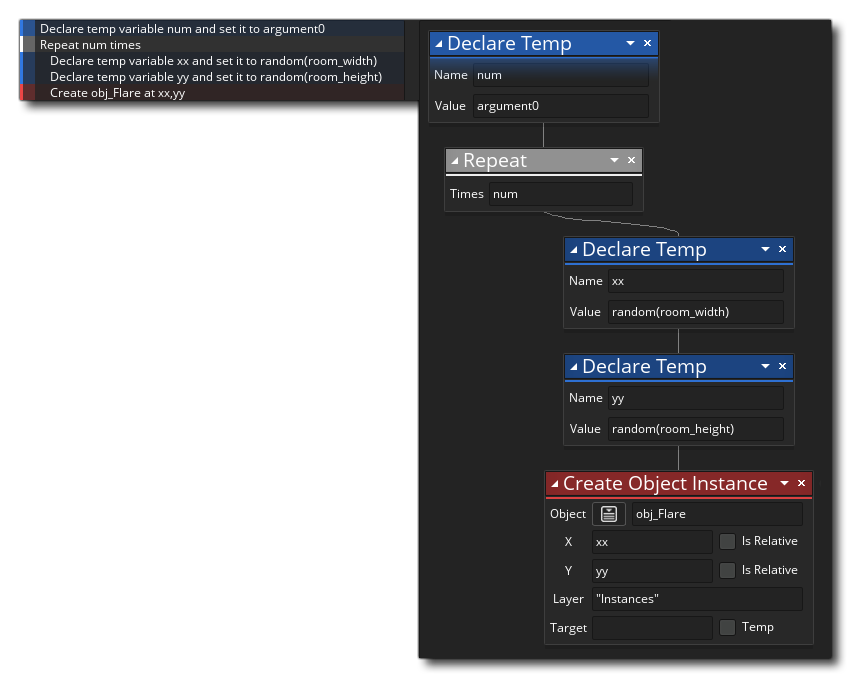The height and width of the screenshot is (678, 851).
Task: Click the Value field containing argument0
Action: coord(560,106)
